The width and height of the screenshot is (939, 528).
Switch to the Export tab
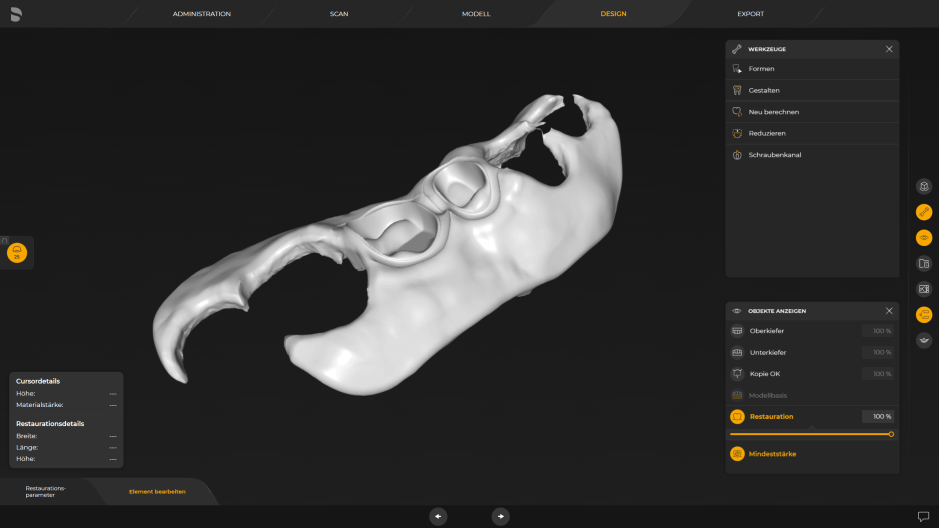(750, 14)
